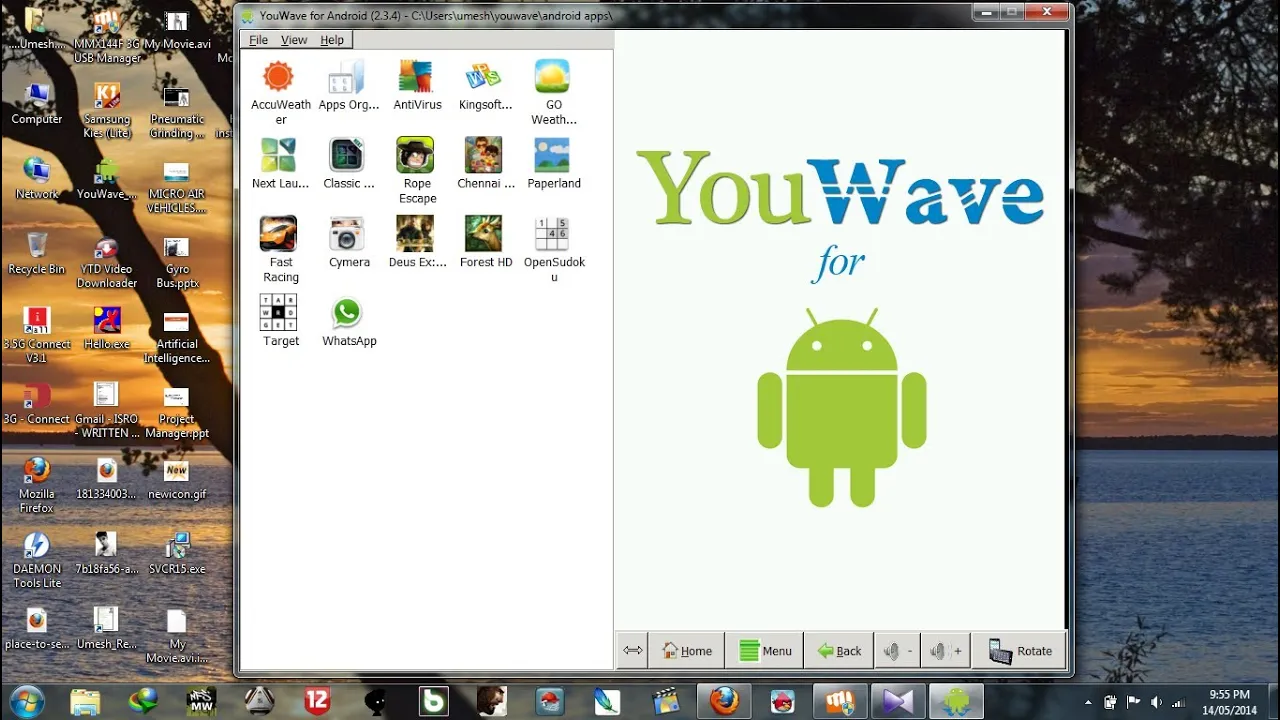Viewport: 1280px width, 720px height.
Task: Click the YouWave Android taskbar icon
Action: [x=957, y=701]
